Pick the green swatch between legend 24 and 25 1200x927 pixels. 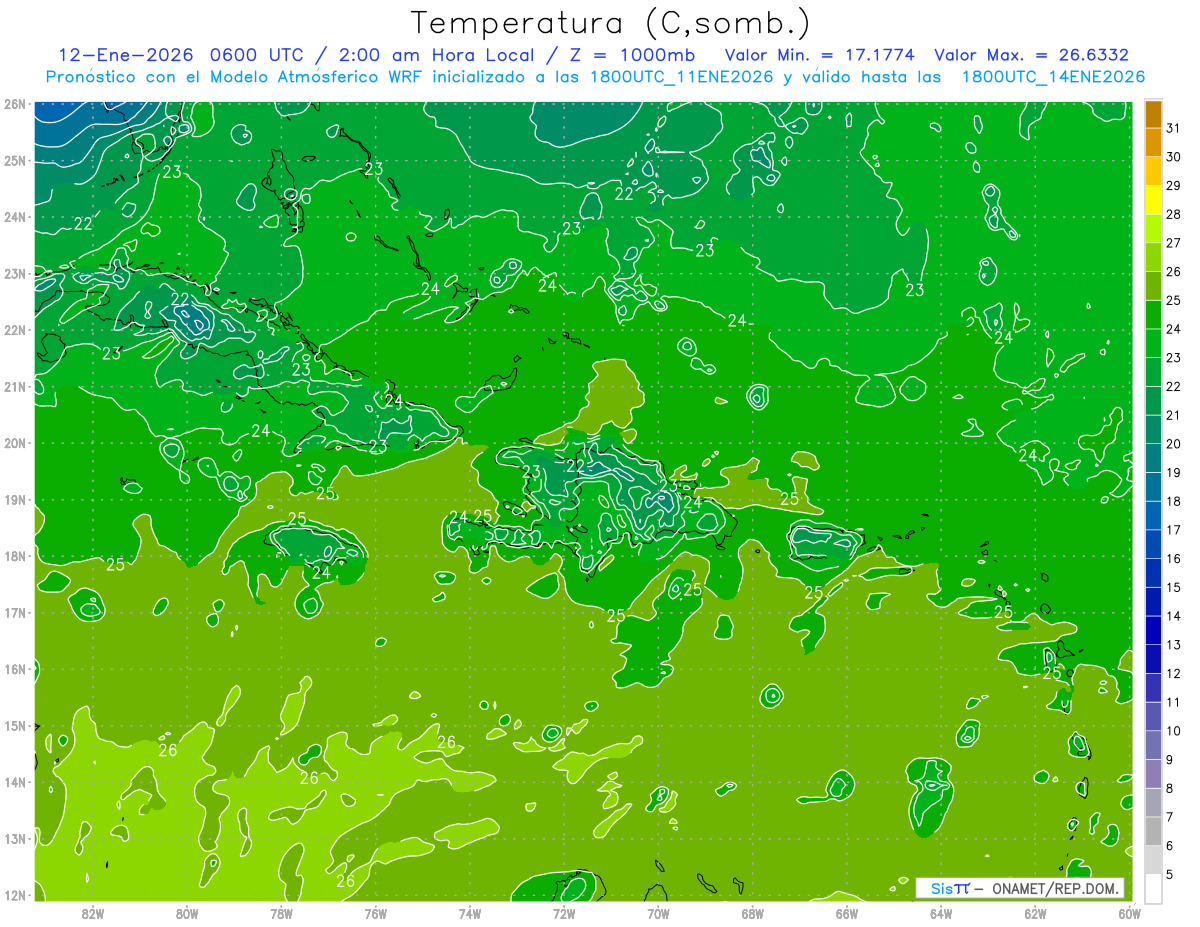tap(1153, 315)
